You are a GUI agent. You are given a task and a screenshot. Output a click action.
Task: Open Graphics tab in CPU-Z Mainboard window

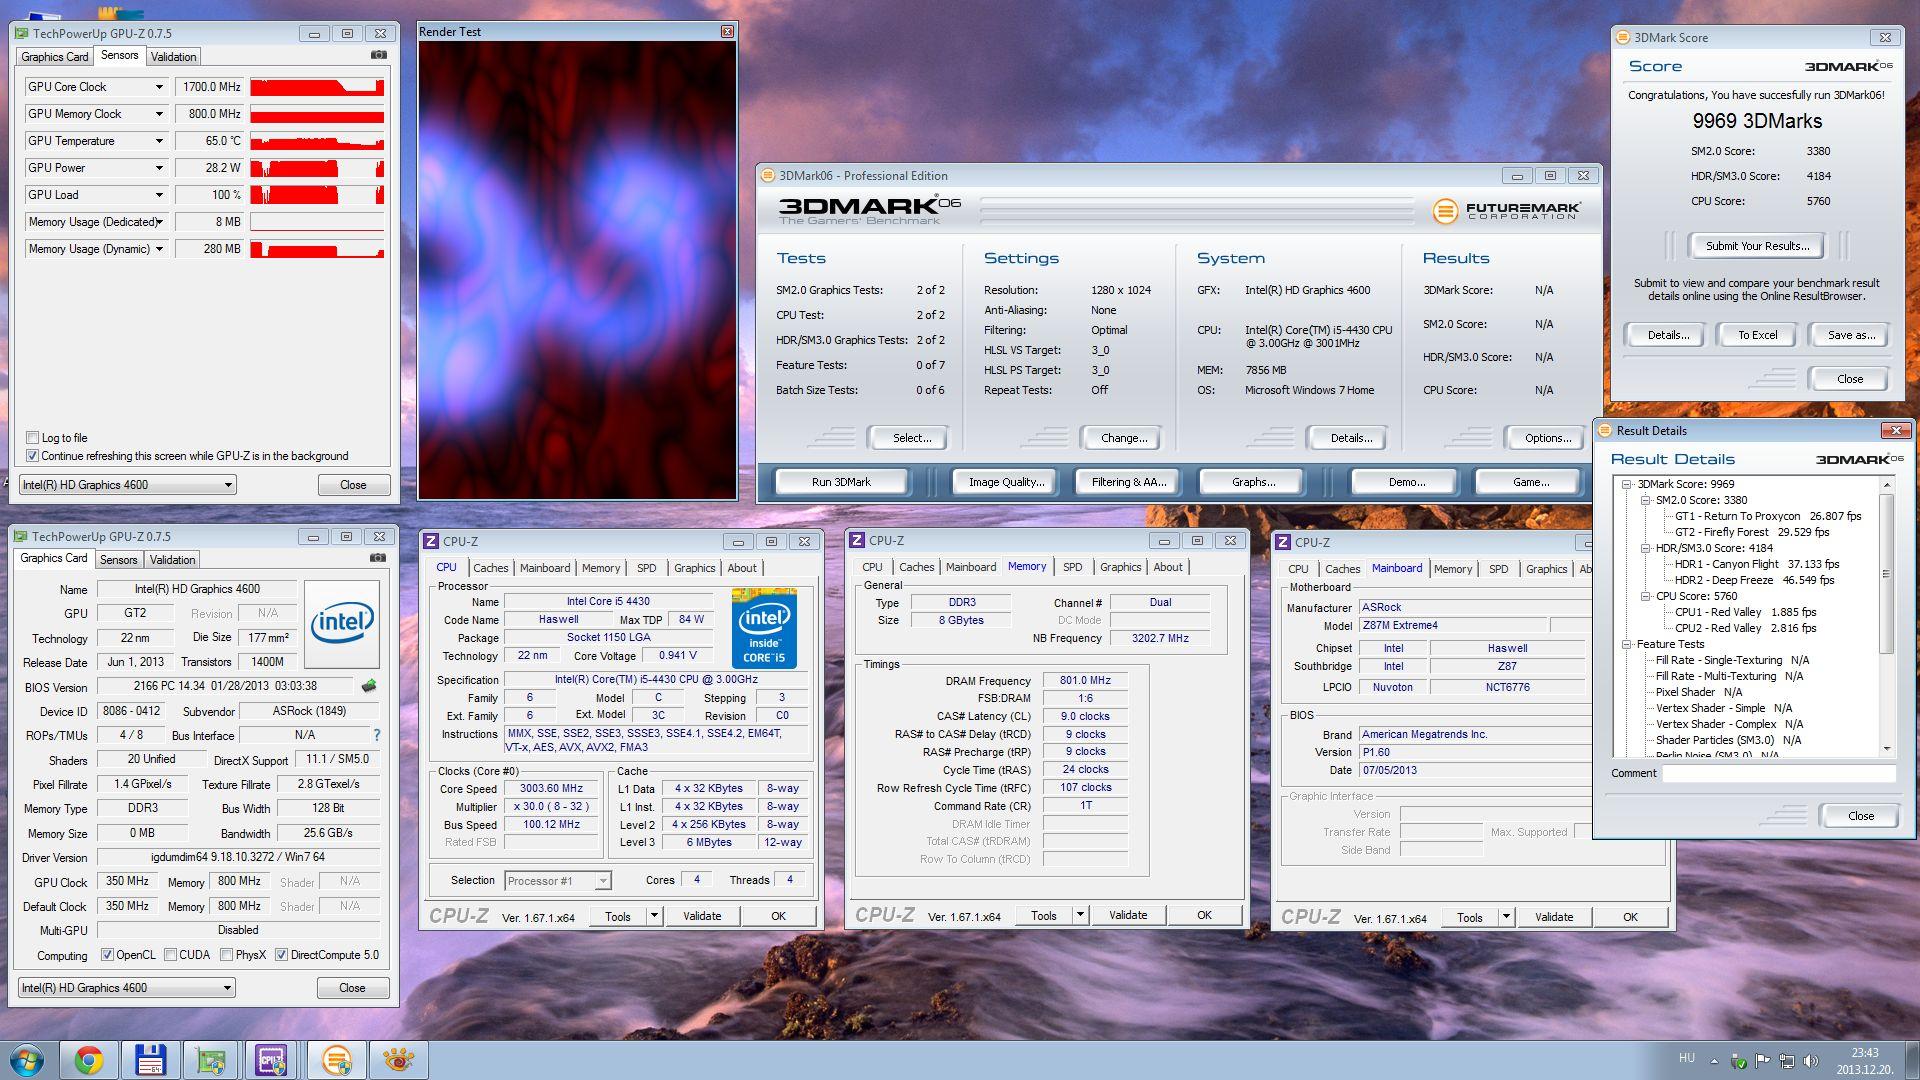pyautogui.click(x=1546, y=569)
